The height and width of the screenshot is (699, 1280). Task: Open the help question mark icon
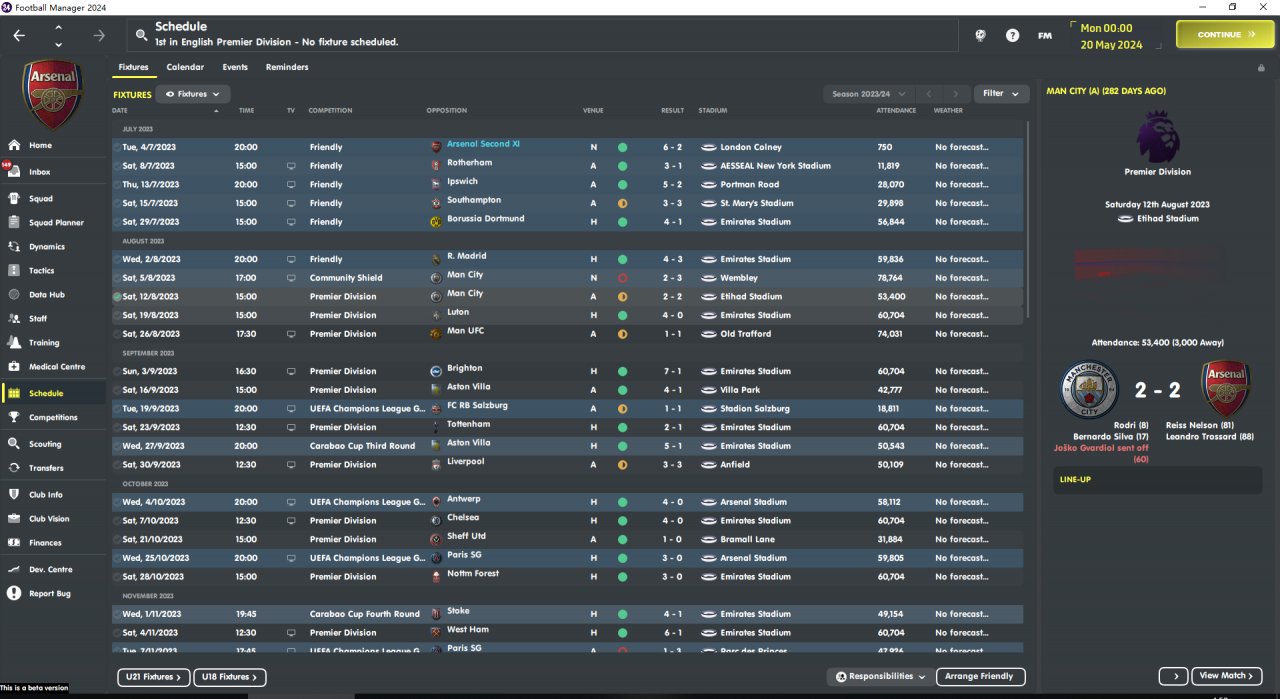pyautogui.click(x=1012, y=35)
